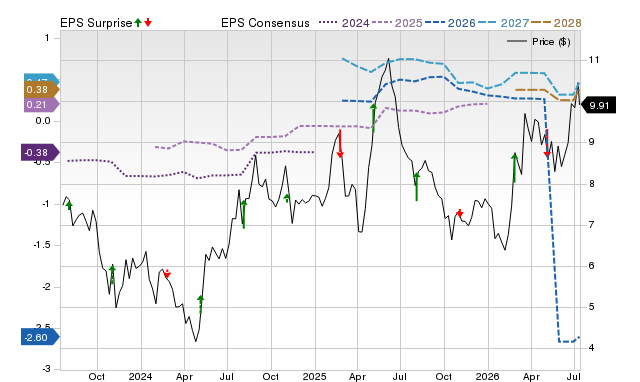Click the green EPS surprise arrow in August 2024
Screen dimensions: 640x382
[244, 214]
